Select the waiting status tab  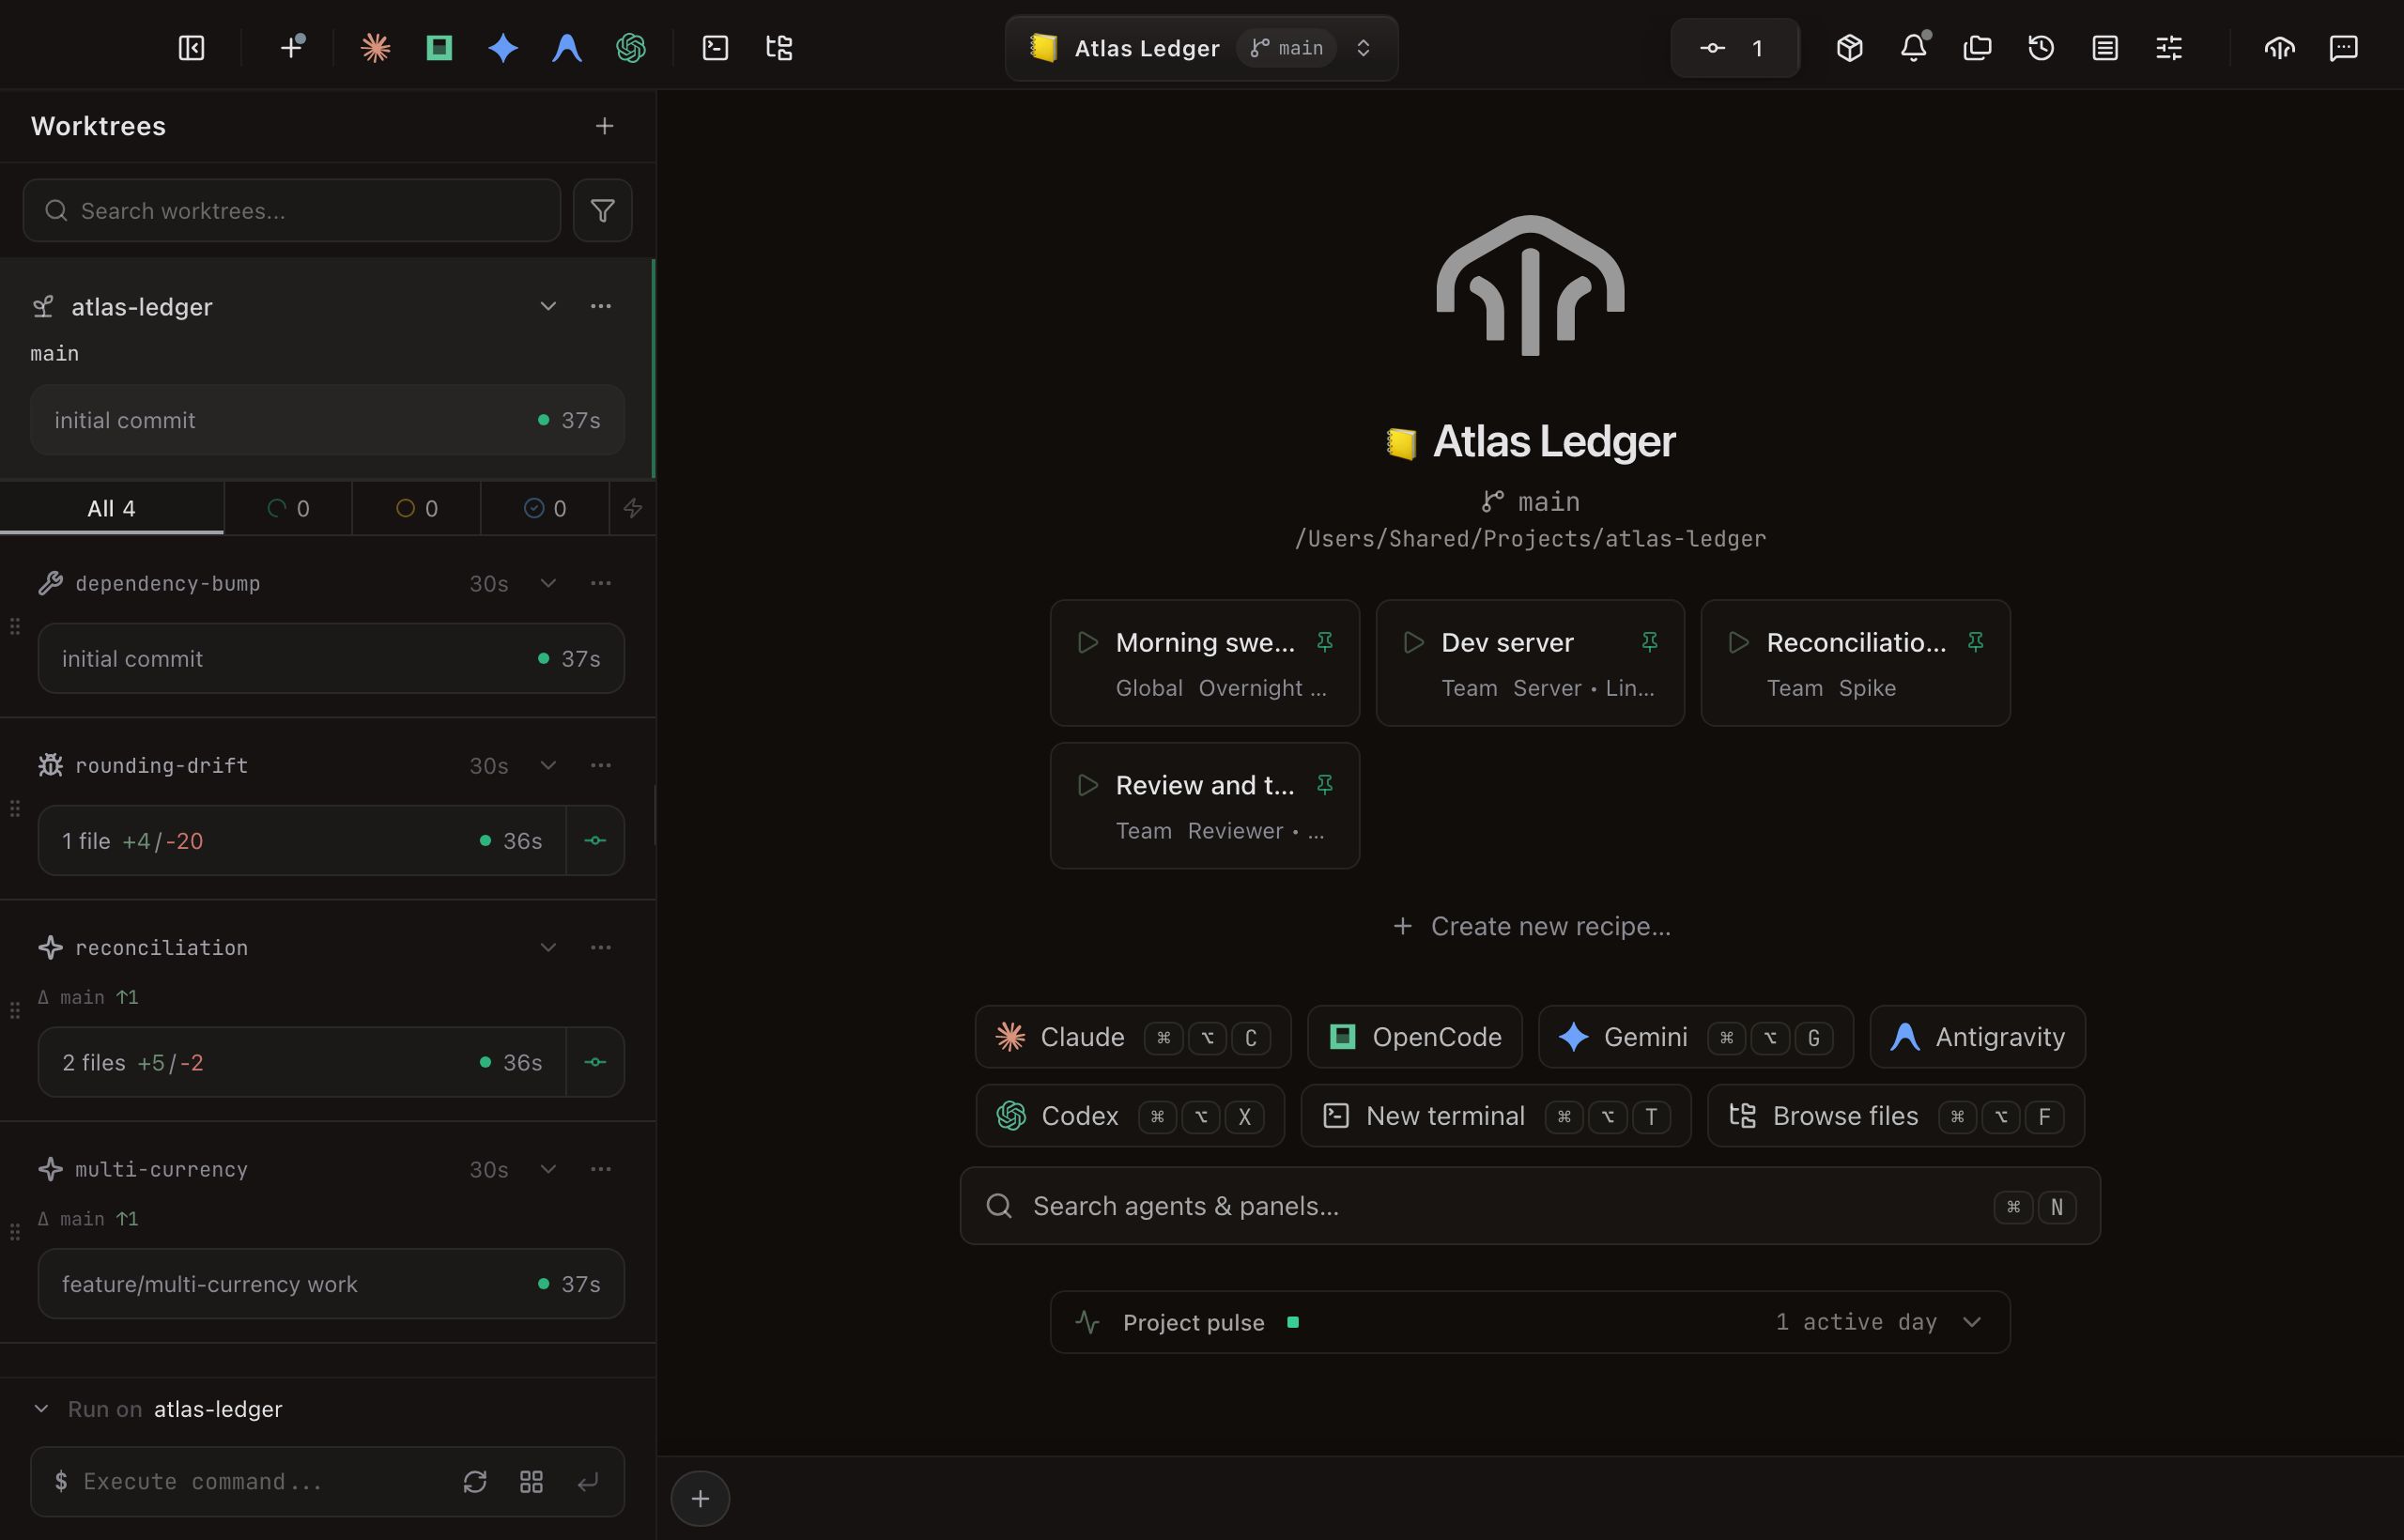pyautogui.click(x=417, y=508)
